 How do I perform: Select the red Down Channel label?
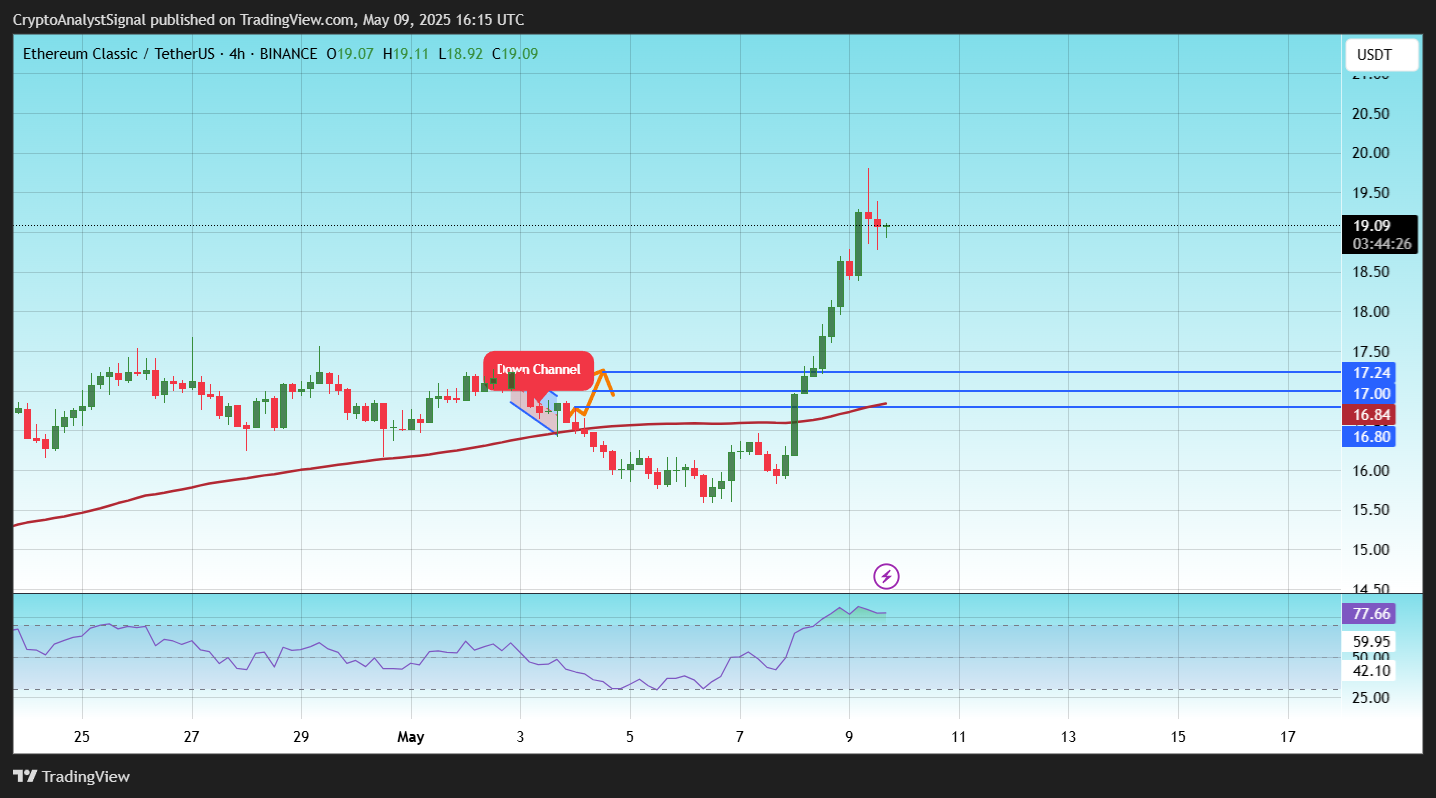point(539,370)
